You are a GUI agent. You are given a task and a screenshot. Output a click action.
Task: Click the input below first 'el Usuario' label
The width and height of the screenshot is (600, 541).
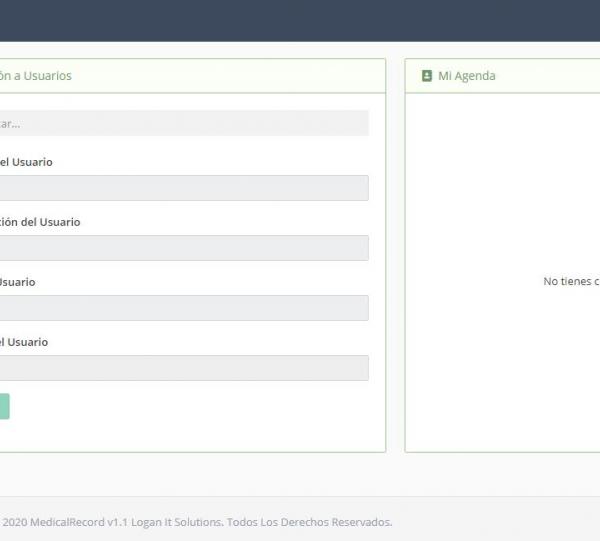coord(184,188)
